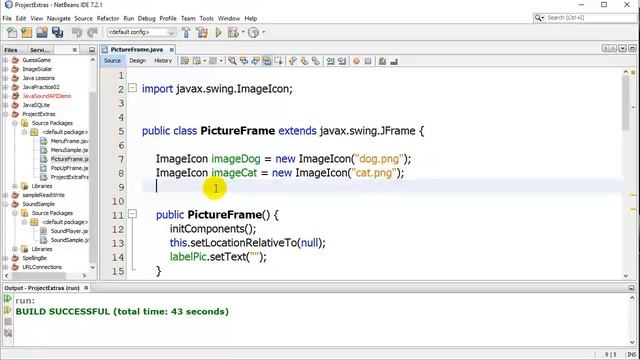Click the Find Previous Occurrence icon
Viewport: 640px width, 360px height.
click(244, 61)
